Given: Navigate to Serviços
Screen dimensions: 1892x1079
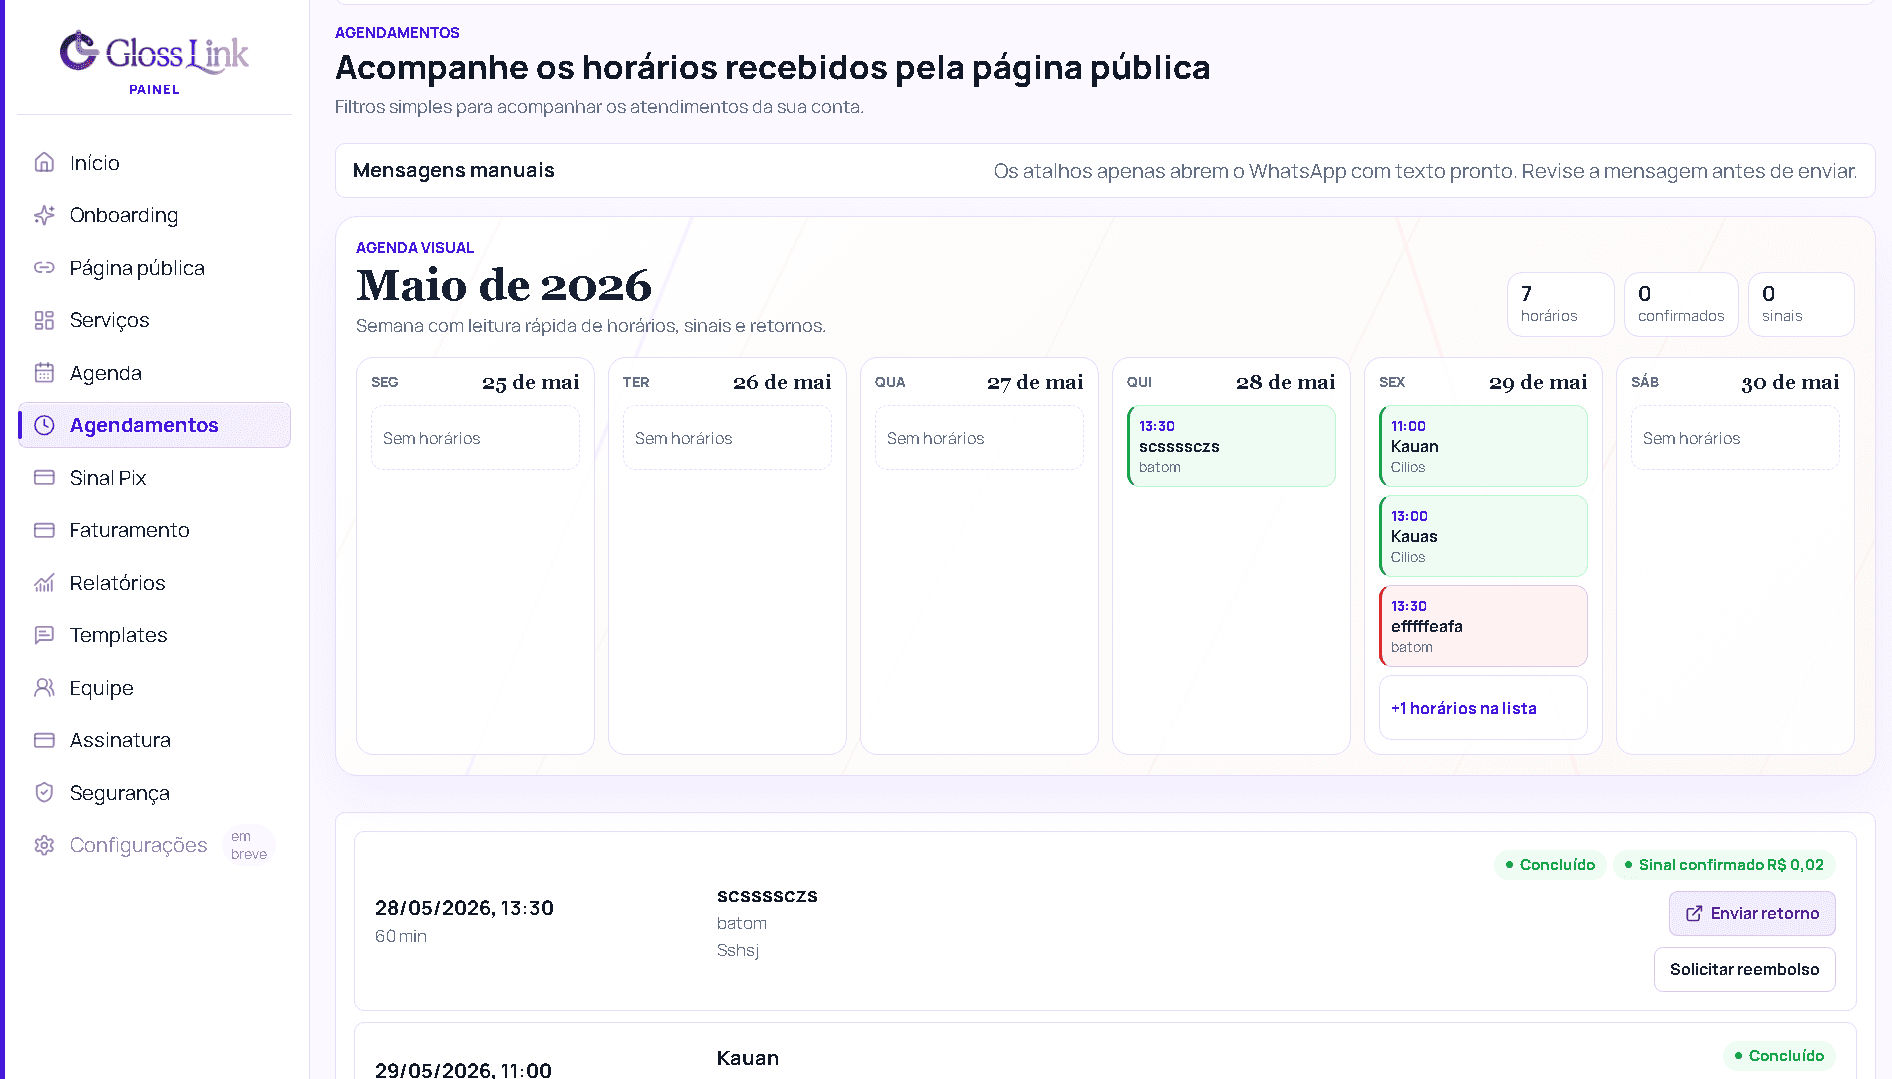Looking at the screenshot, I should point(154,320).
